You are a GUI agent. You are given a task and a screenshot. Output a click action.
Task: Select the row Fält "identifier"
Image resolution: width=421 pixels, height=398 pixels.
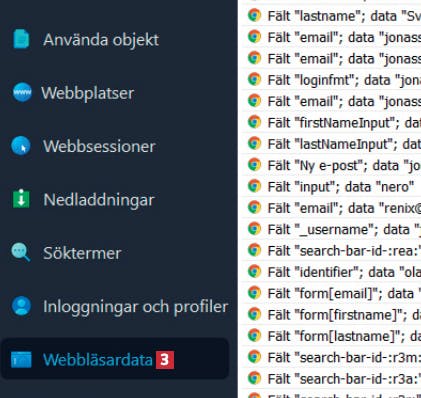pos(331,272)
